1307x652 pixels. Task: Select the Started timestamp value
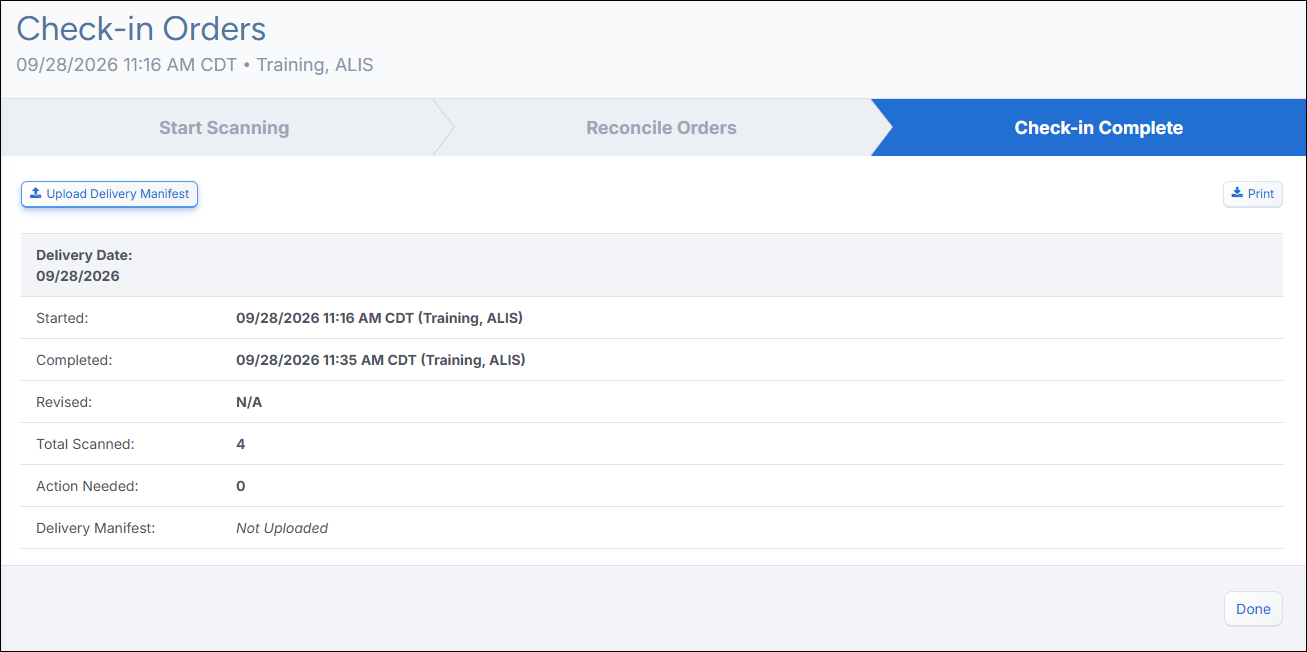point(379,318)
